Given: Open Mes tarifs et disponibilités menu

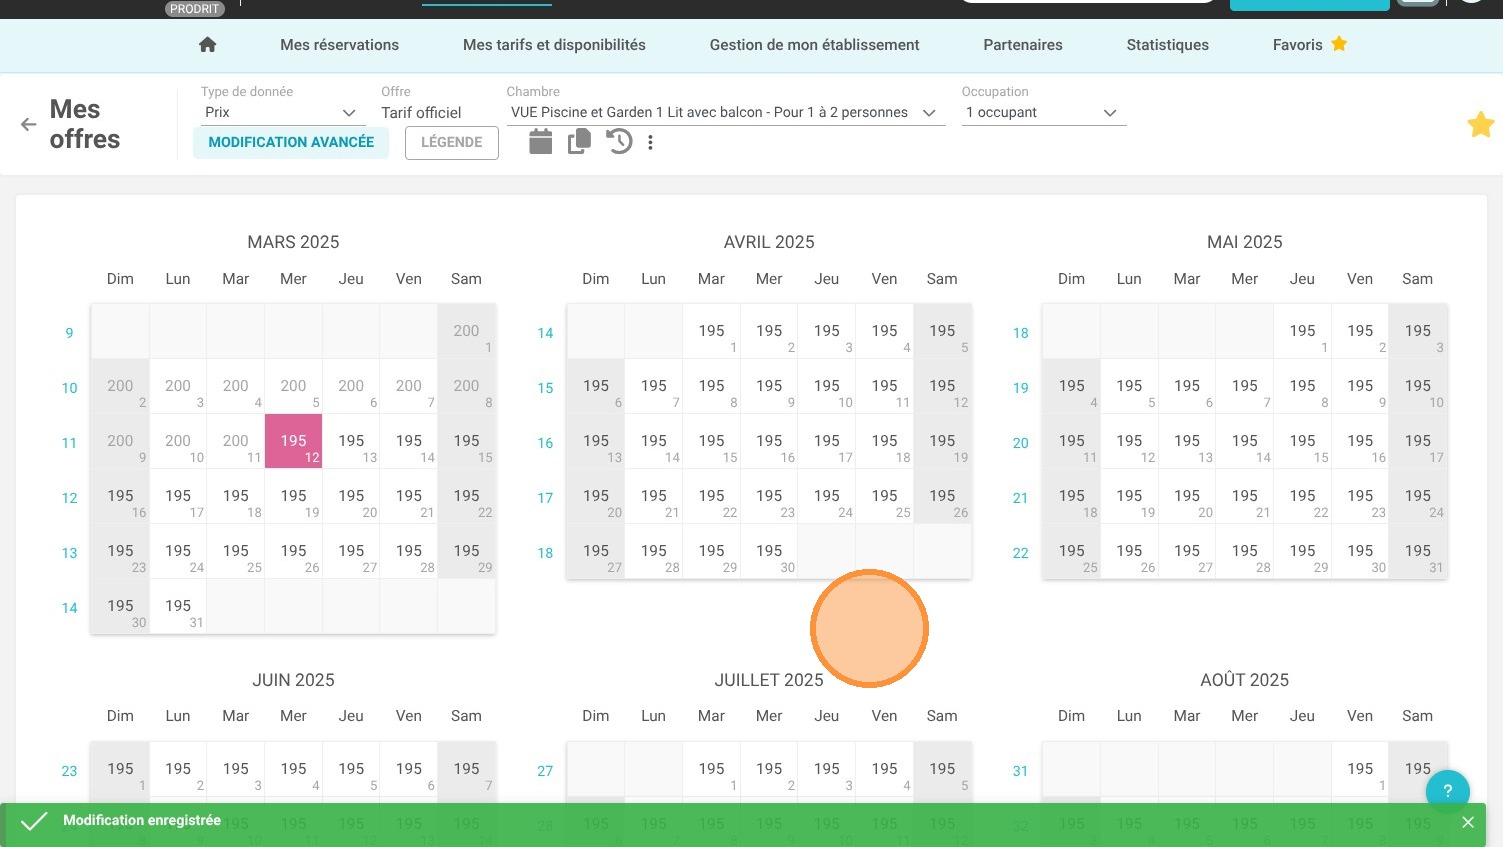Looking at the screenshot, I should [x=554, y=45].
